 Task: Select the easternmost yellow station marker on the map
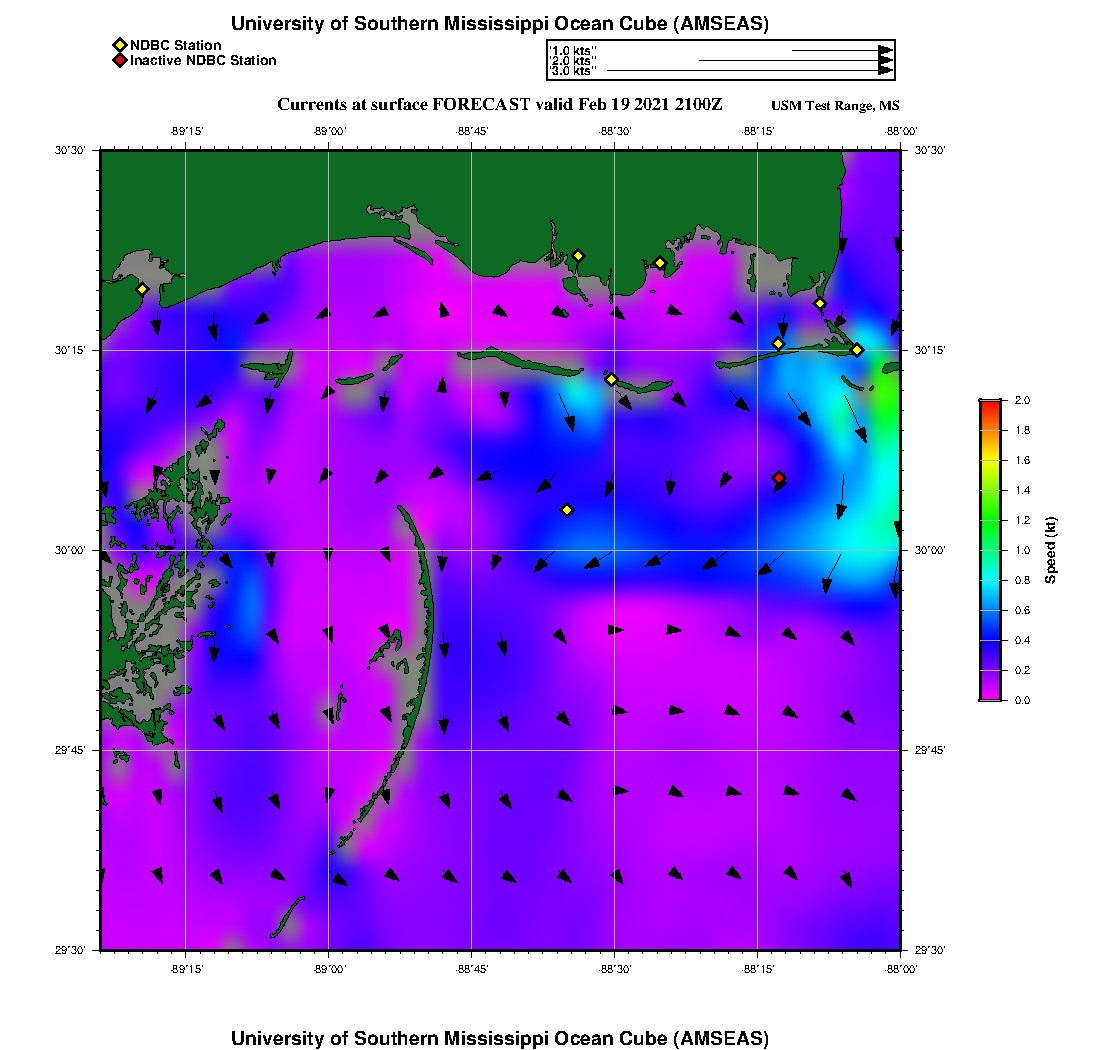(x=857, y=349)
